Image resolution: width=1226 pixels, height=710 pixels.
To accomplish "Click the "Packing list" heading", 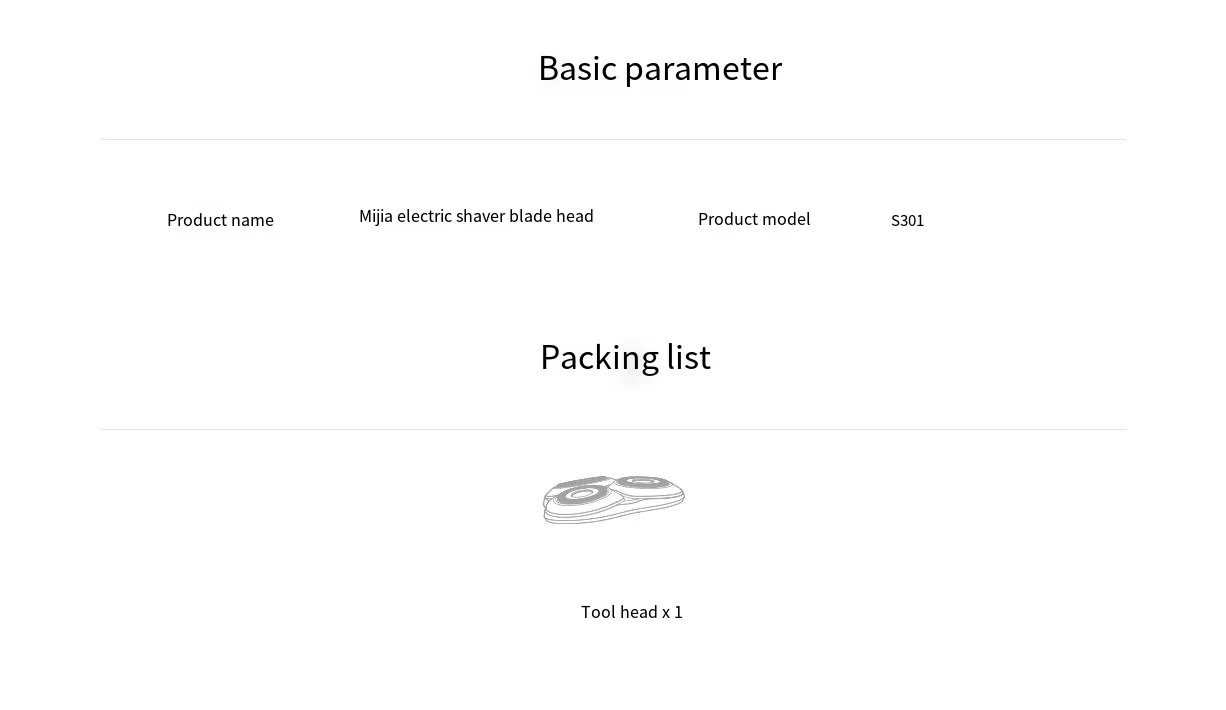I will (625, 357).
